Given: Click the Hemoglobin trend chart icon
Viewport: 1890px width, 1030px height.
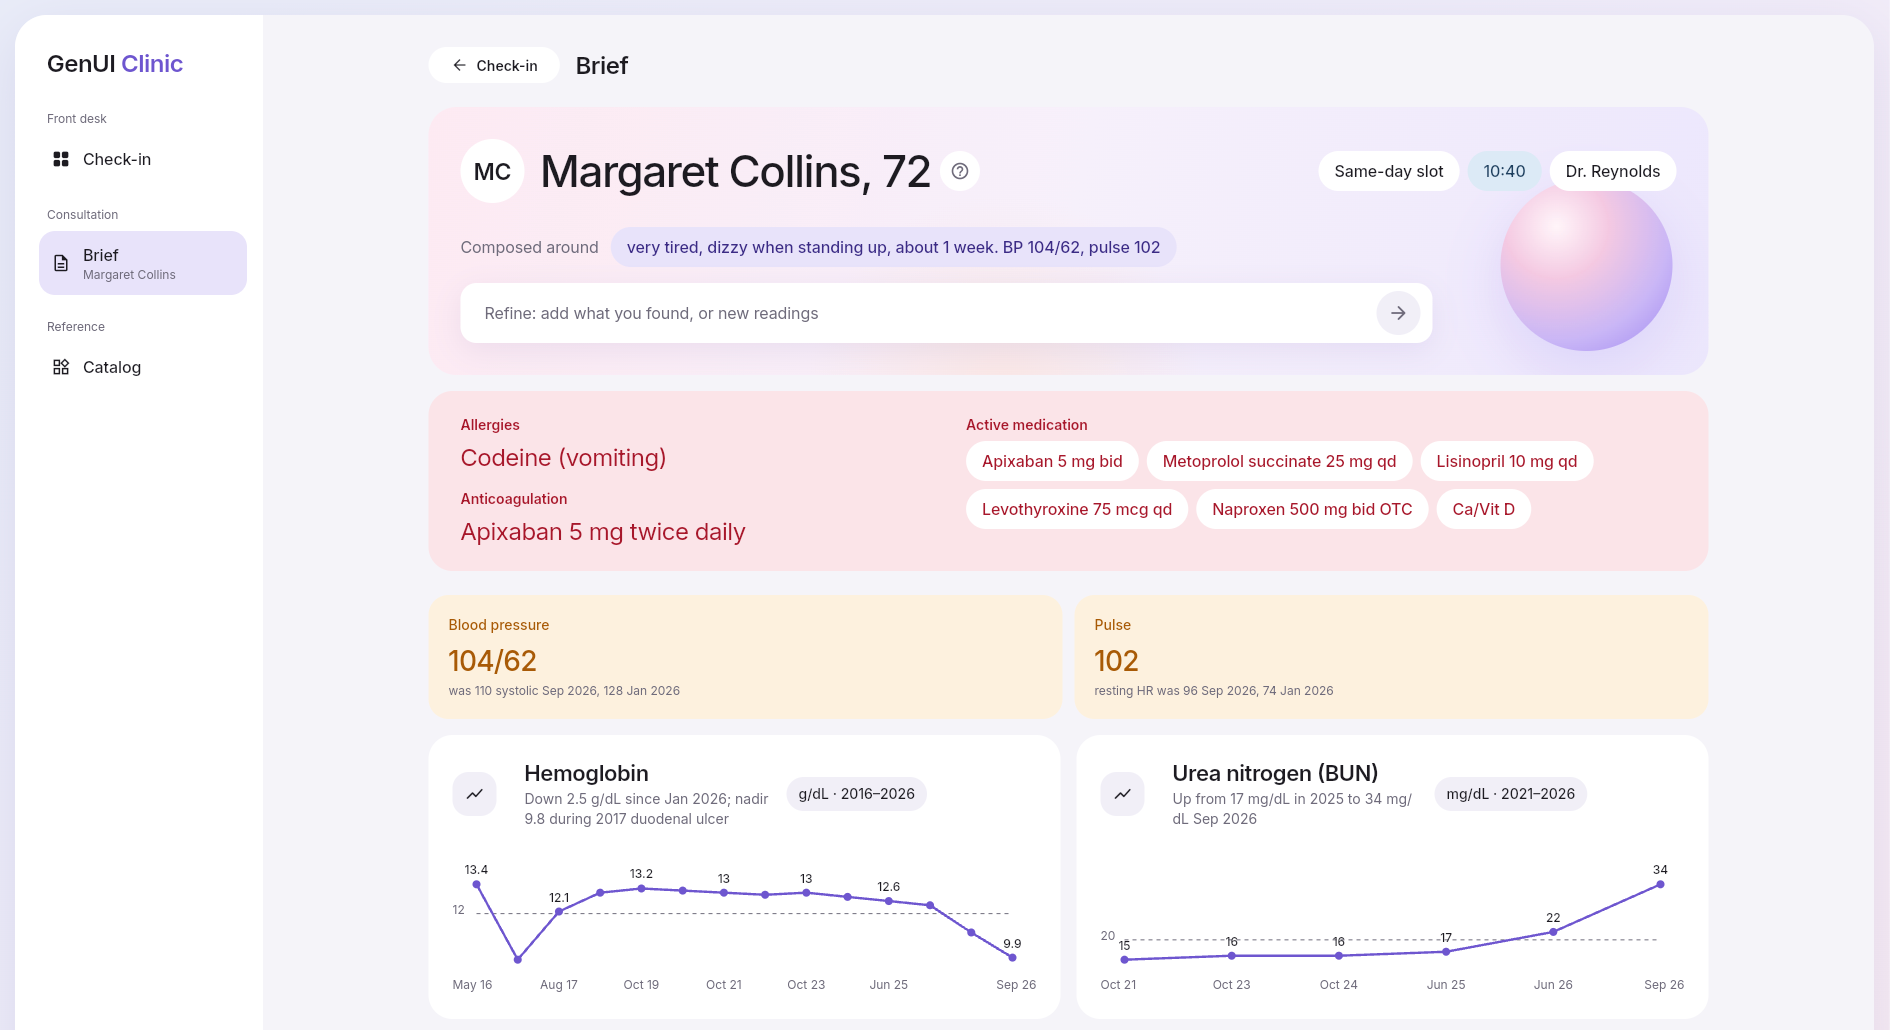Looking at the screenshot, I should 475,794.
